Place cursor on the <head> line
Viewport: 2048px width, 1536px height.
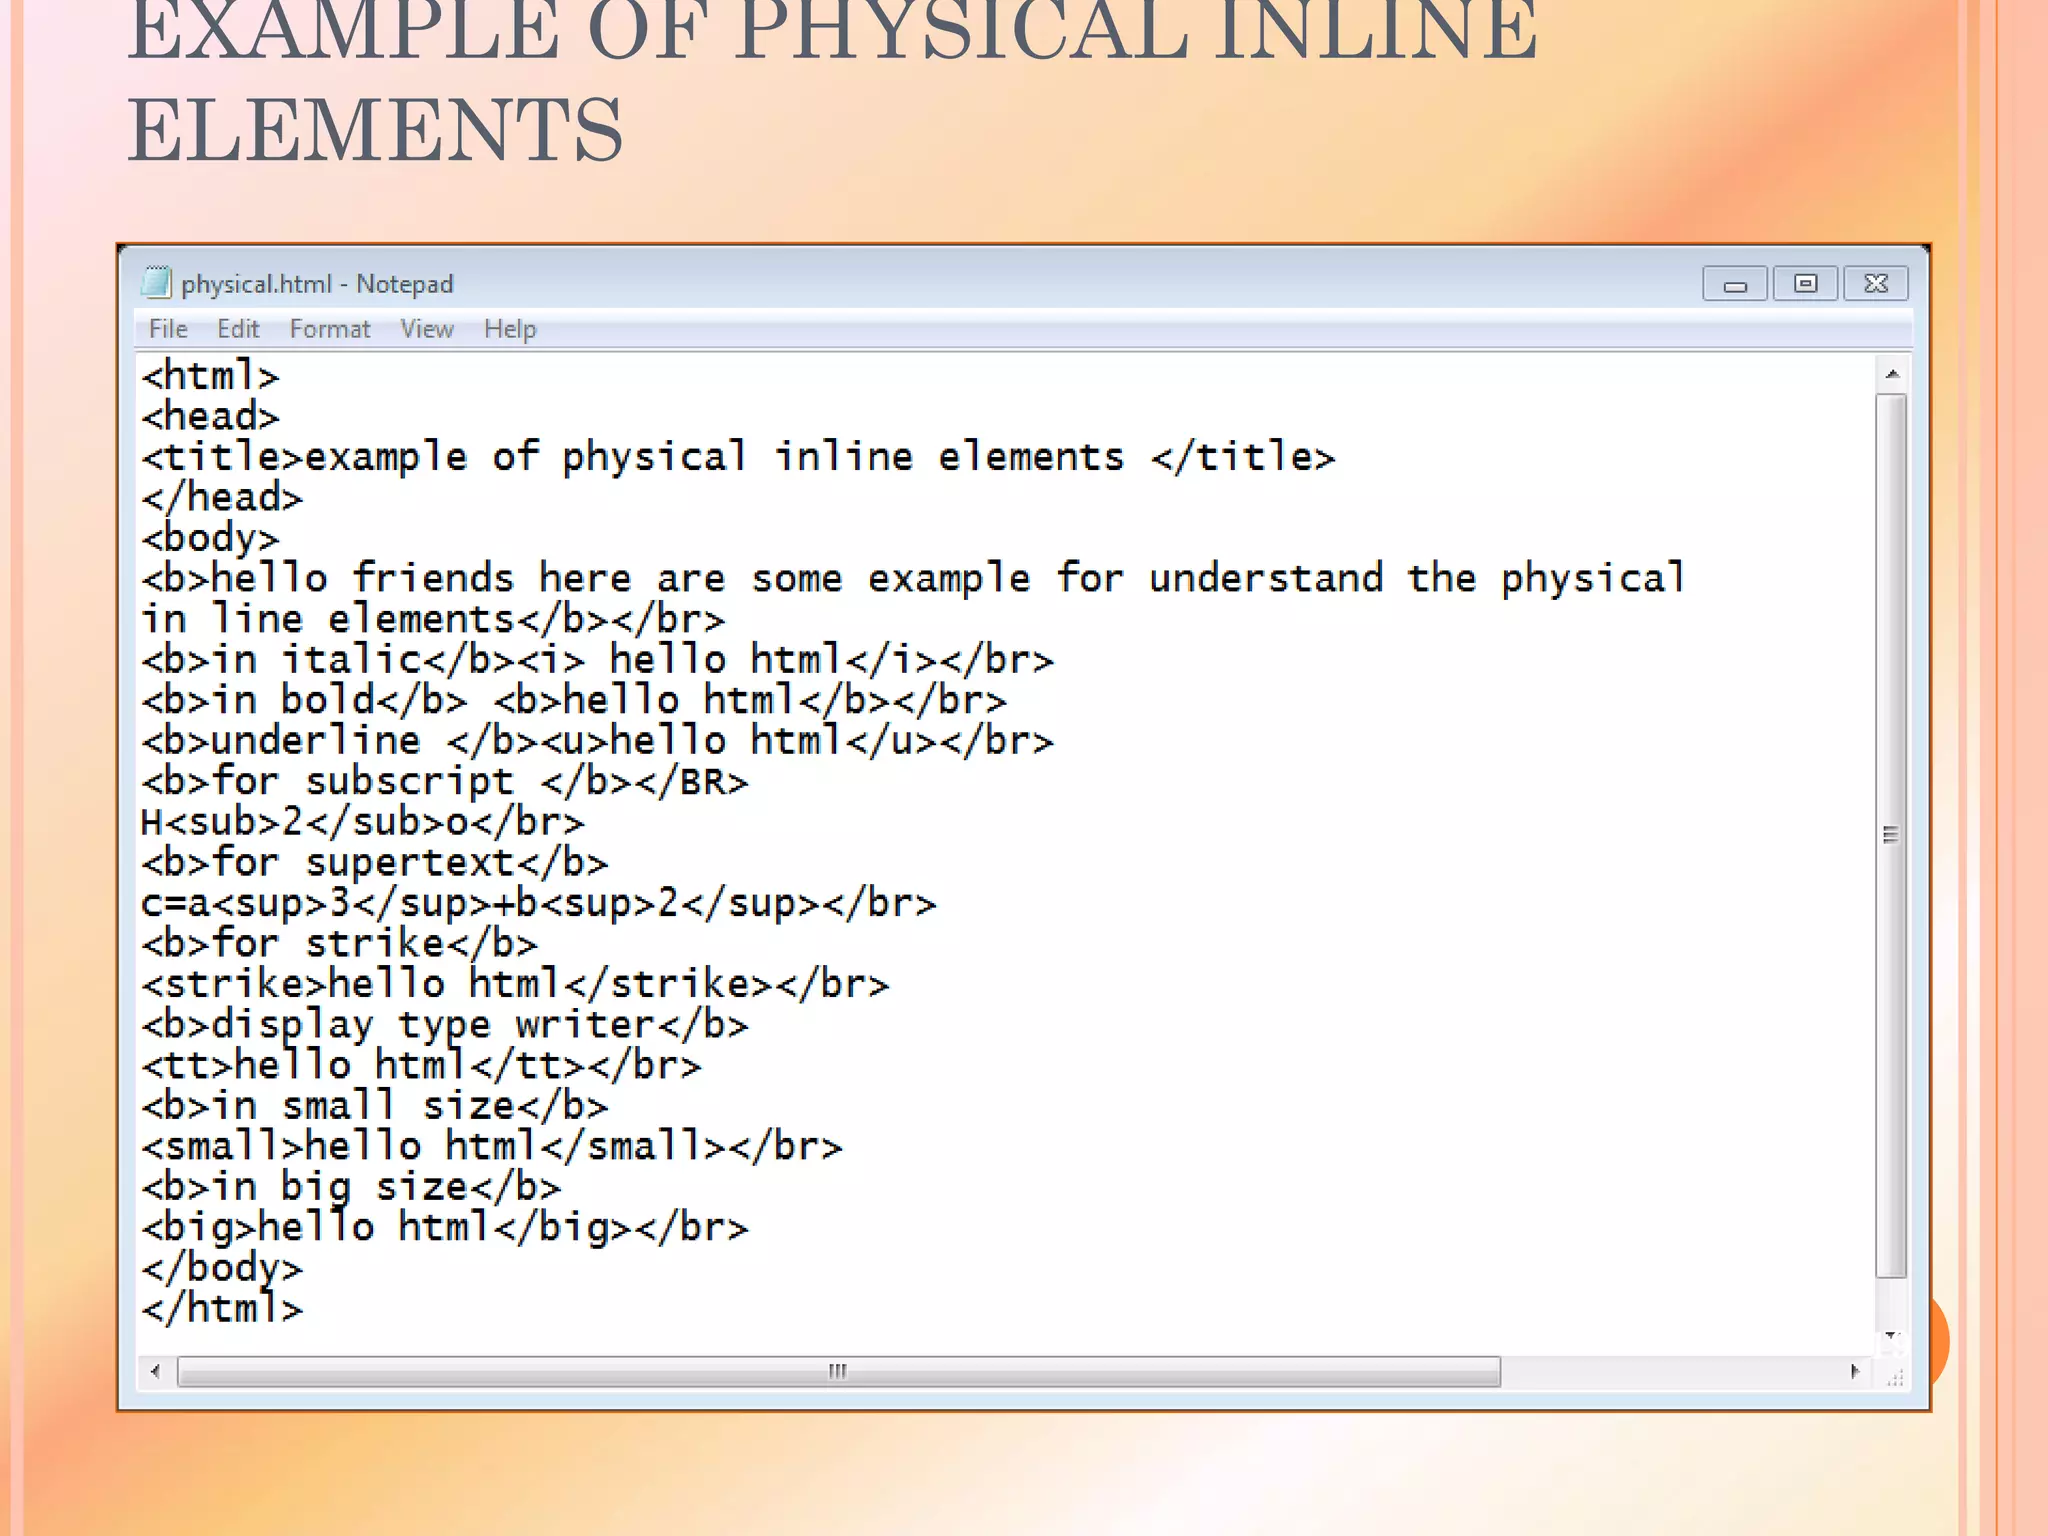pyautogui.click(x=210, y=417)
